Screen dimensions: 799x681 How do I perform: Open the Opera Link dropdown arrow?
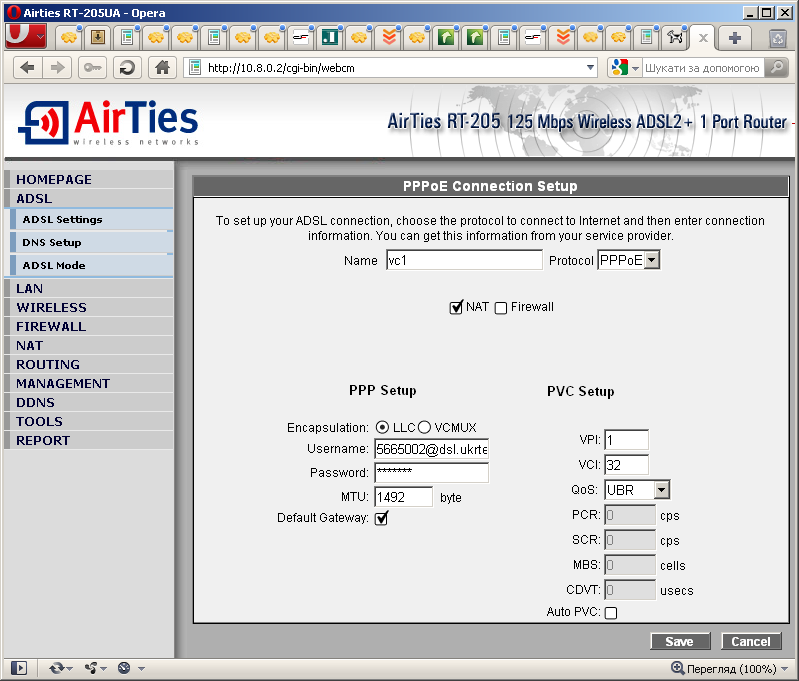tap(70, 668)
